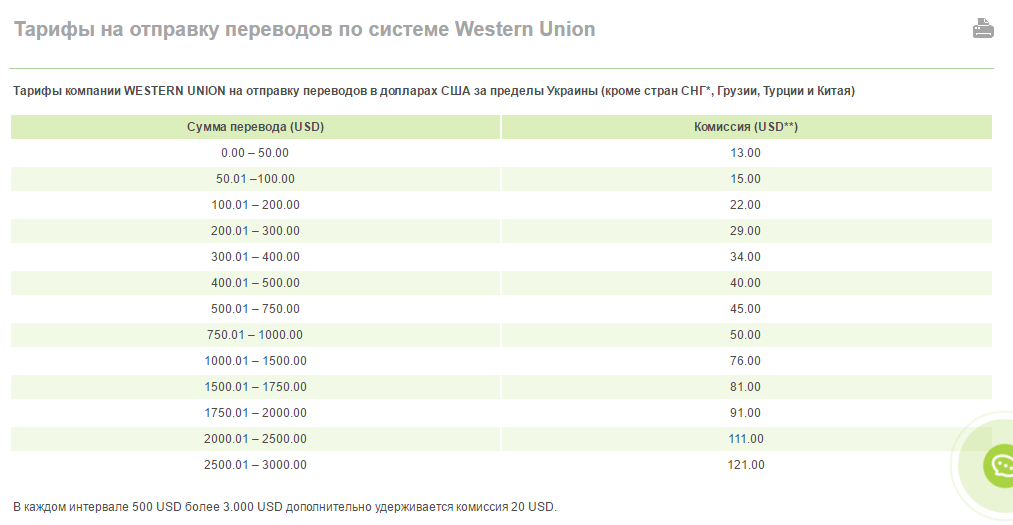Screen dimensions: 1013x525
Task: Click the 'Сумма перевода (USD)' column header
Action: [255, 127]
